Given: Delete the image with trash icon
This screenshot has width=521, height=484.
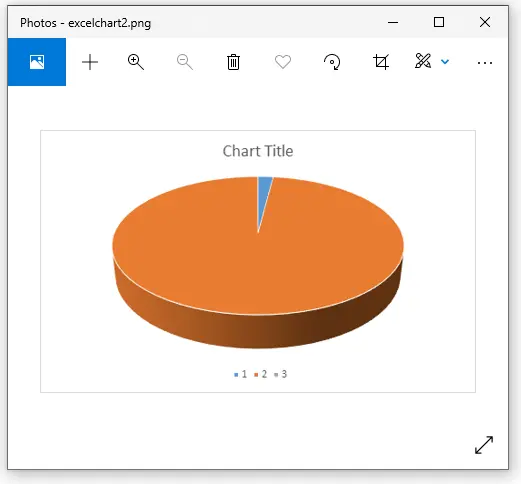Looking at the screenshot, I should [x=233, y=62].
